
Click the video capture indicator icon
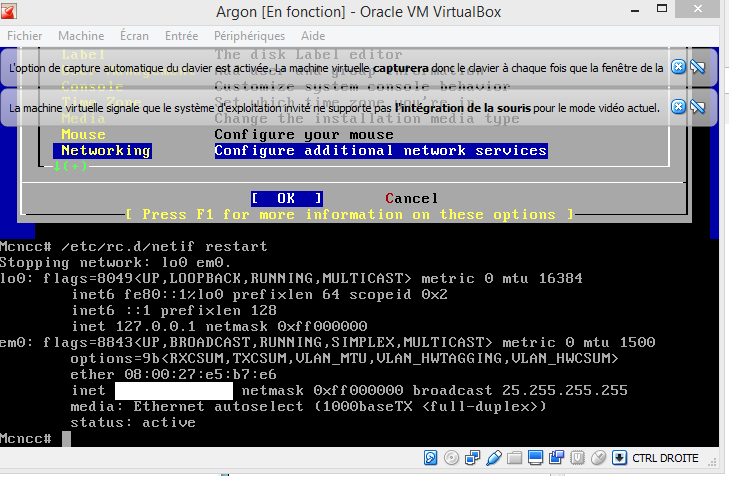click(556, 458)
